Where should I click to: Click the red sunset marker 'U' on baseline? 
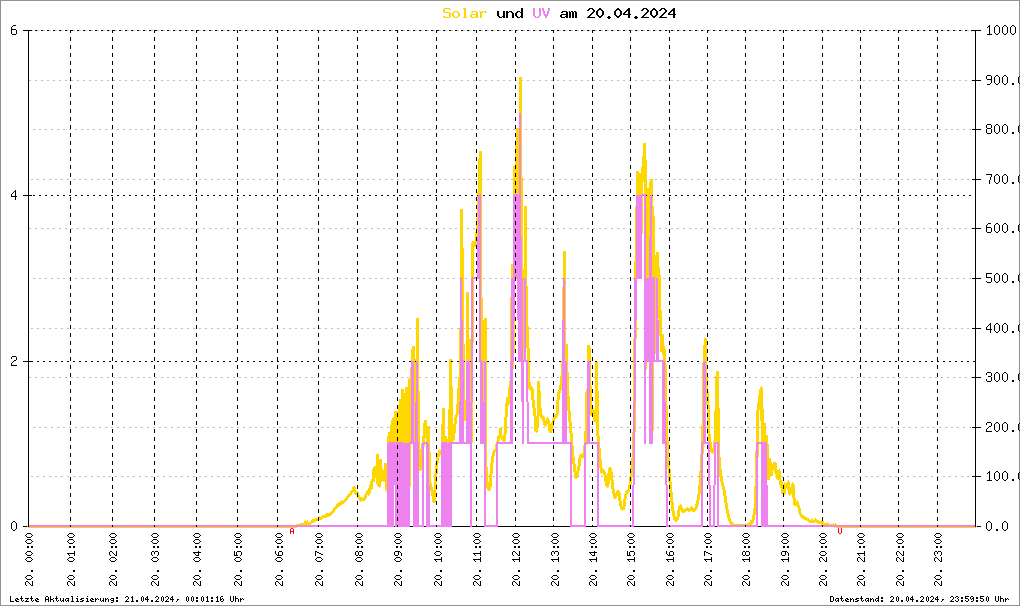(x=840, y=531)
